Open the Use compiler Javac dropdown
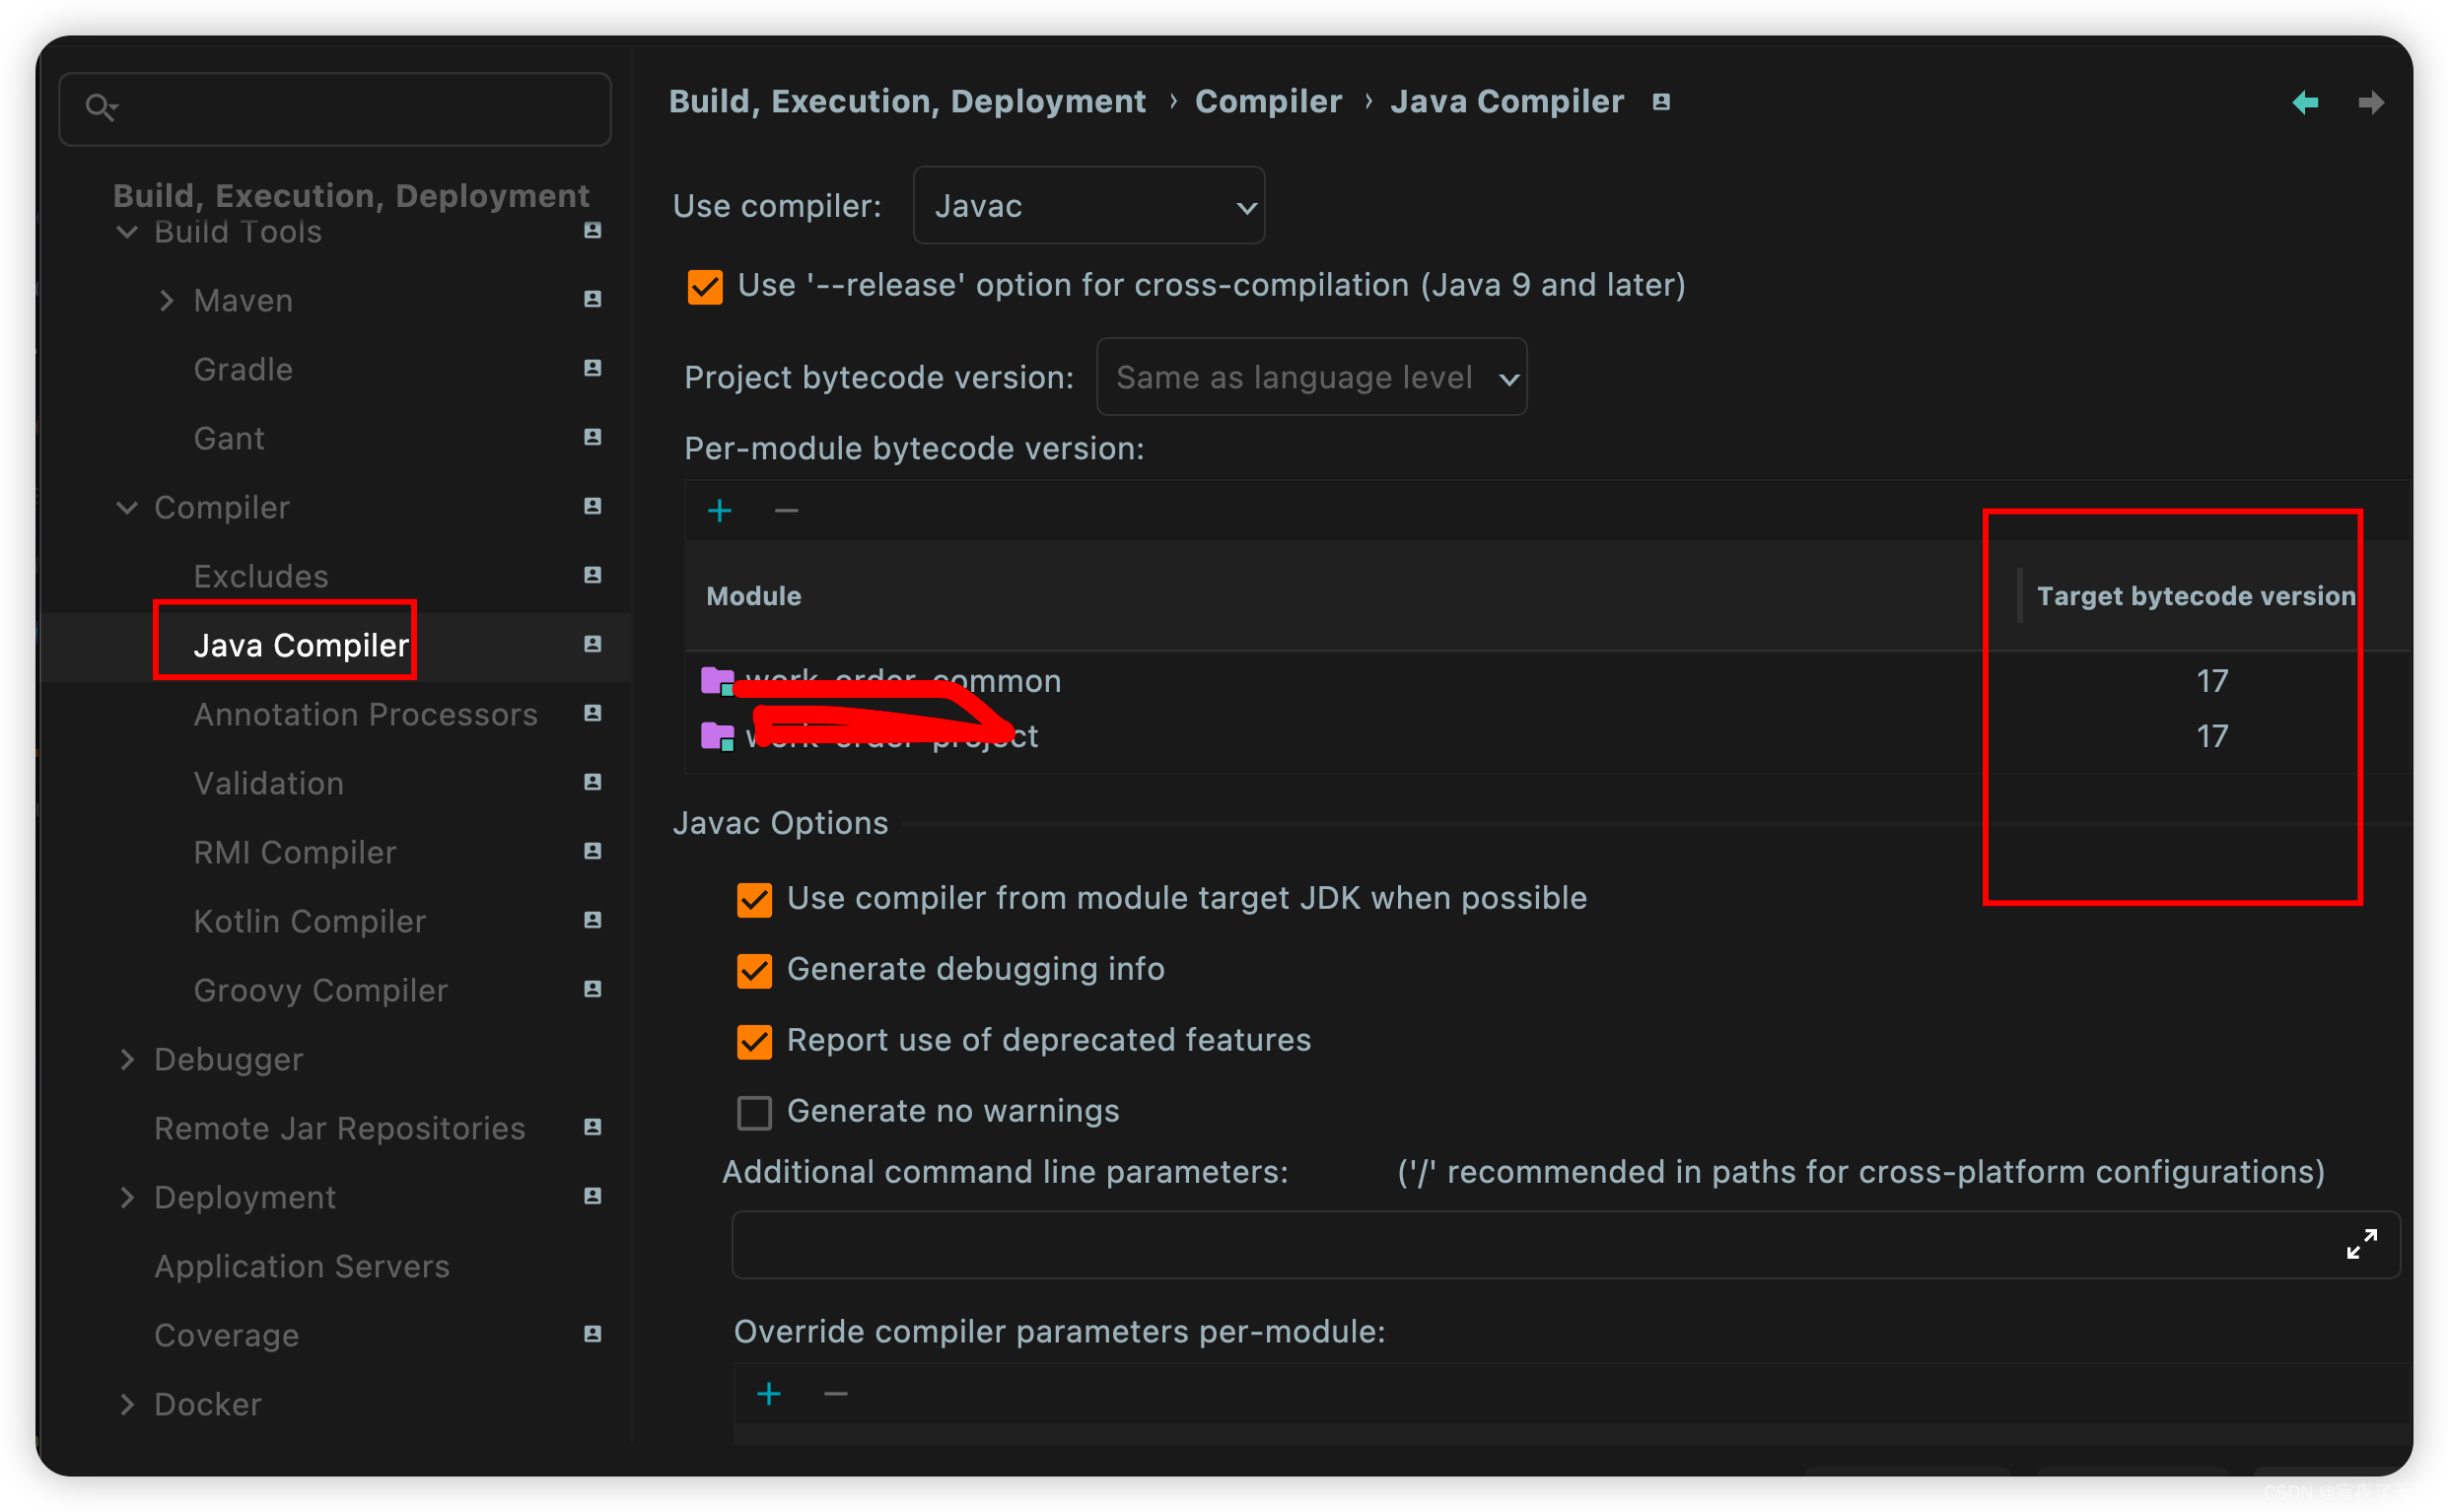The width and height of the screenshot is (2449, 1512). (x=1088, y=206)
